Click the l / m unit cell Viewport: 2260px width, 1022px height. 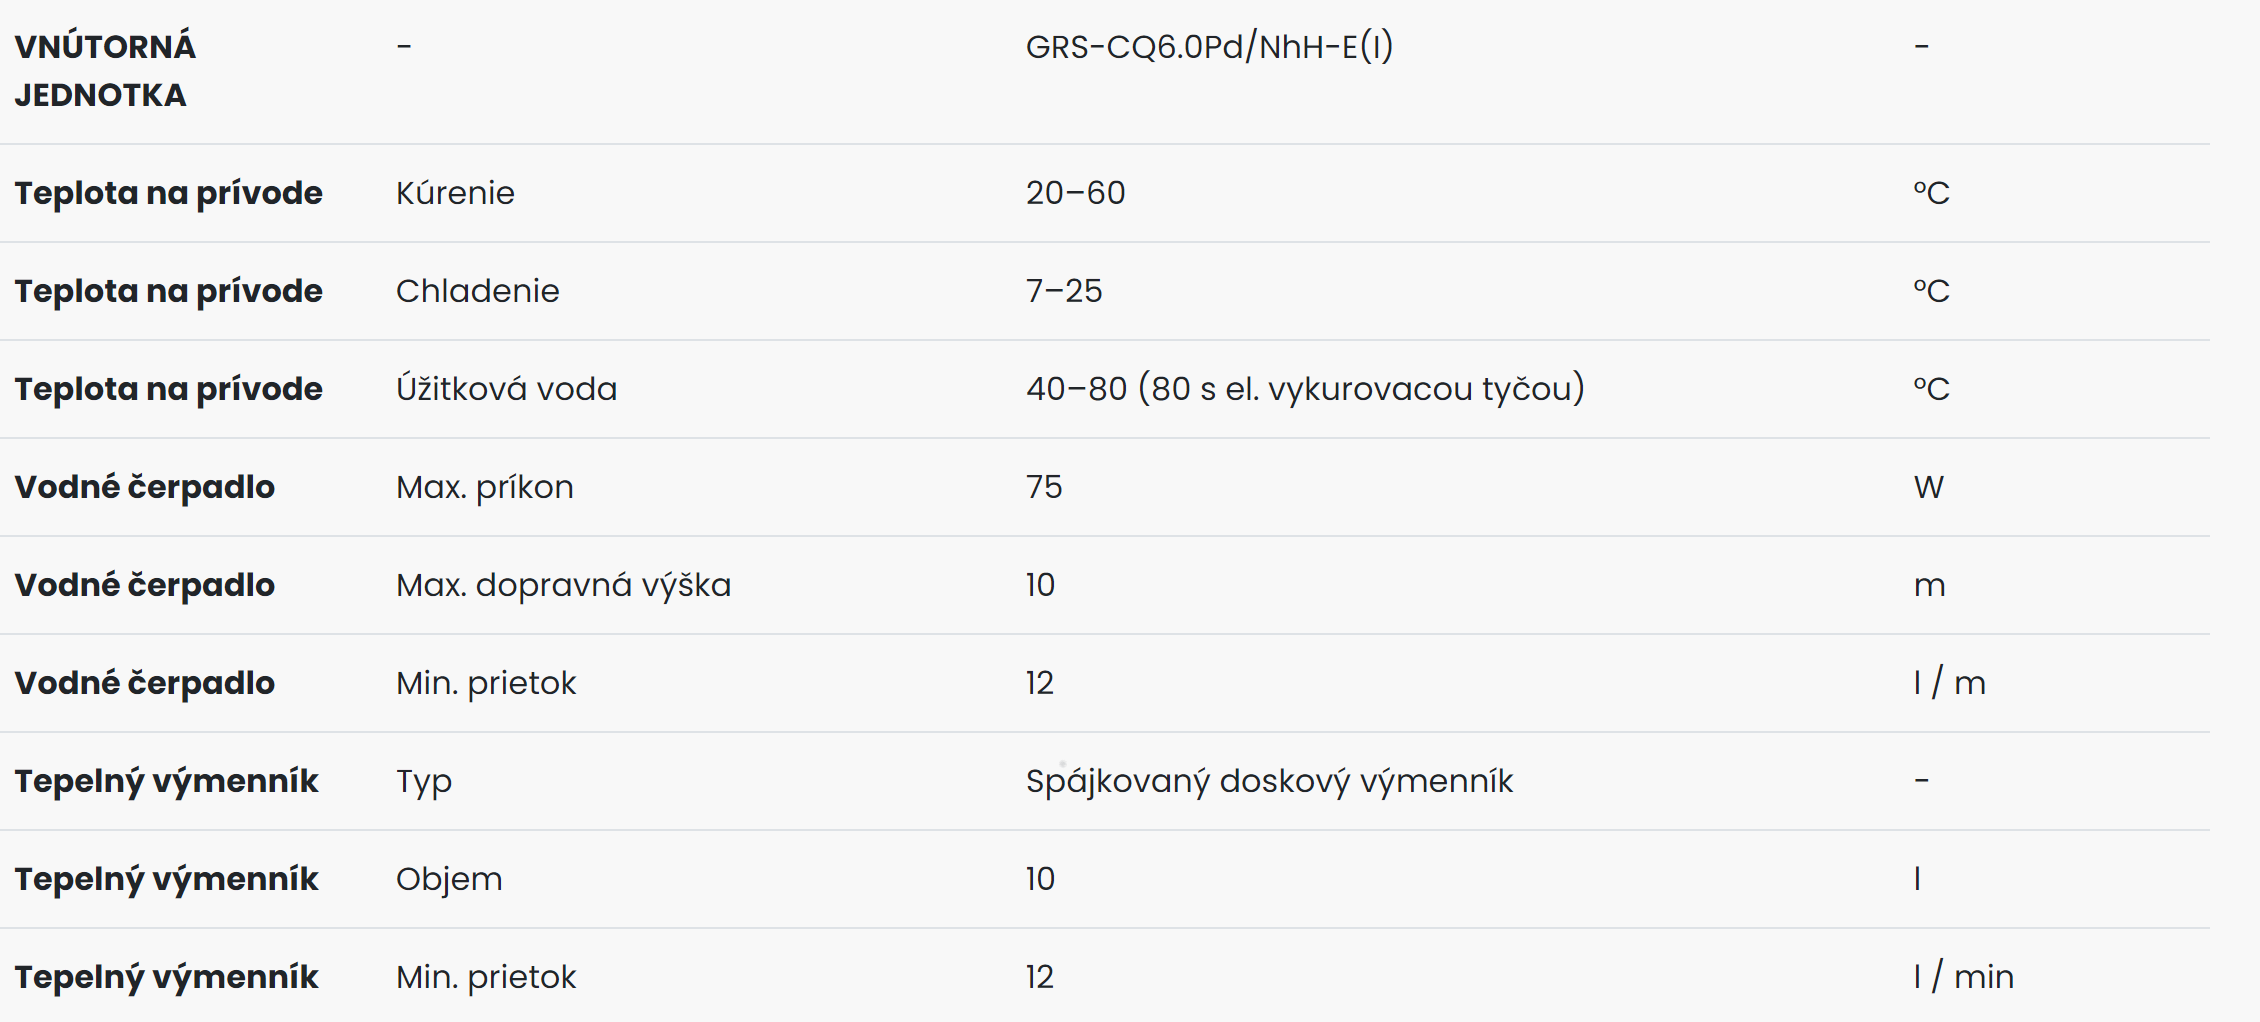(x=1949, y=683)
